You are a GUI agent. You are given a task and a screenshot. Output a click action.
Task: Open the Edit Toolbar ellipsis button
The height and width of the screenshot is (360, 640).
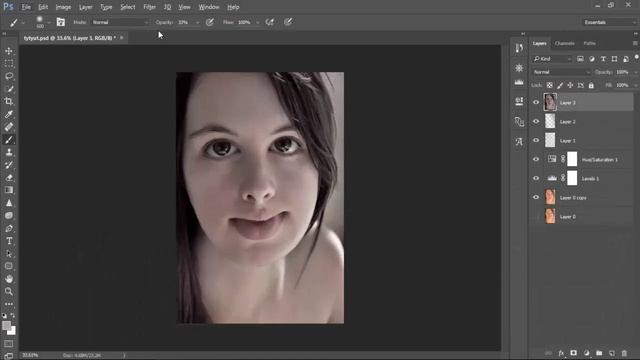(9, 304)
